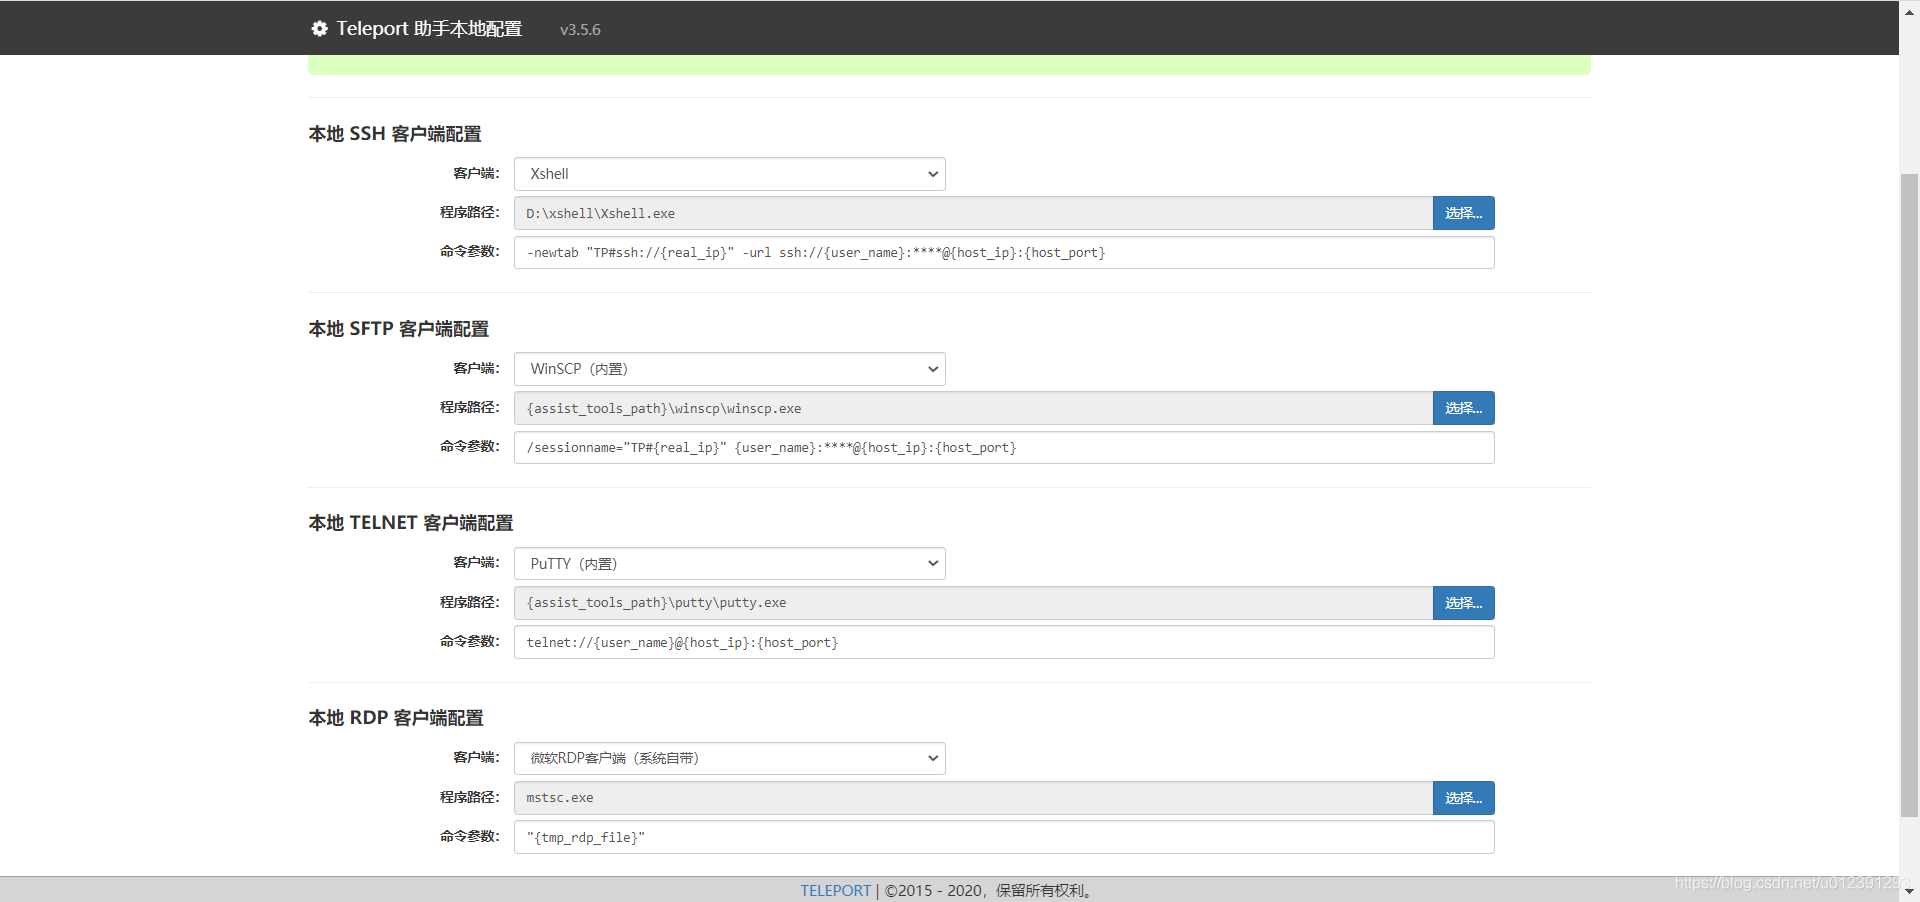Focus TELNET program path field putty.exe

tap(973, 603)
